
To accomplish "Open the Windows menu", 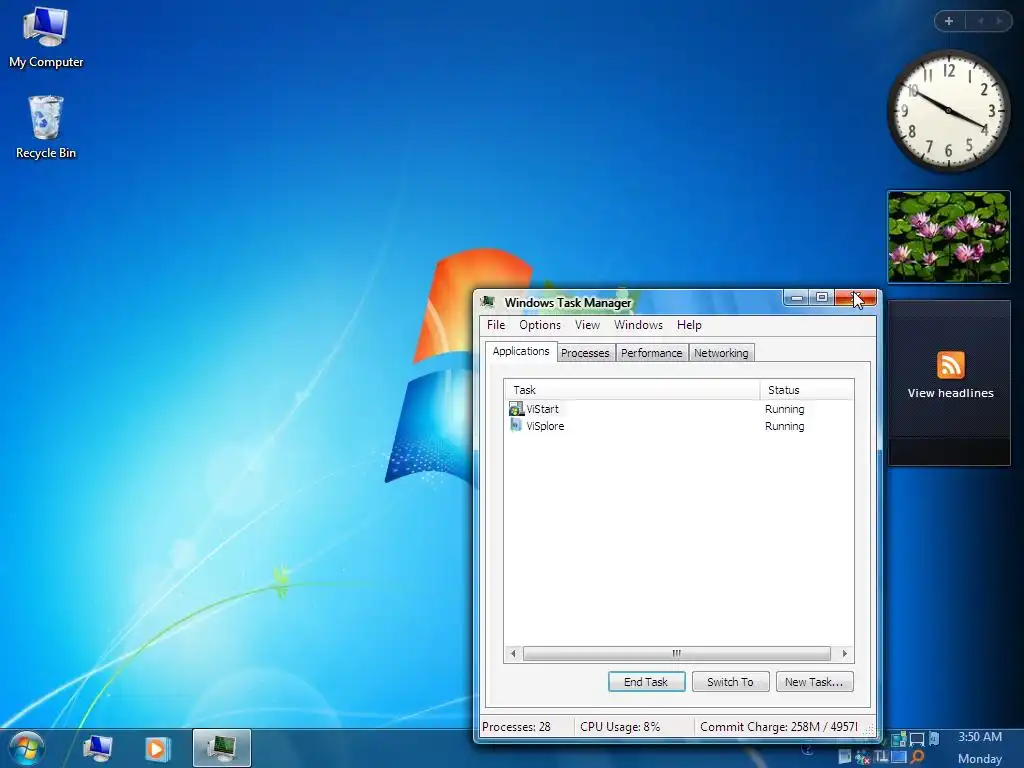I will pos(638,325).
